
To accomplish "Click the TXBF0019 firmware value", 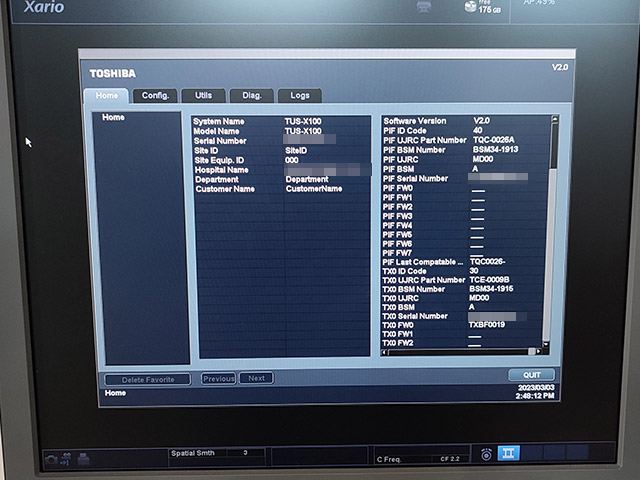I will click(487, 325).
